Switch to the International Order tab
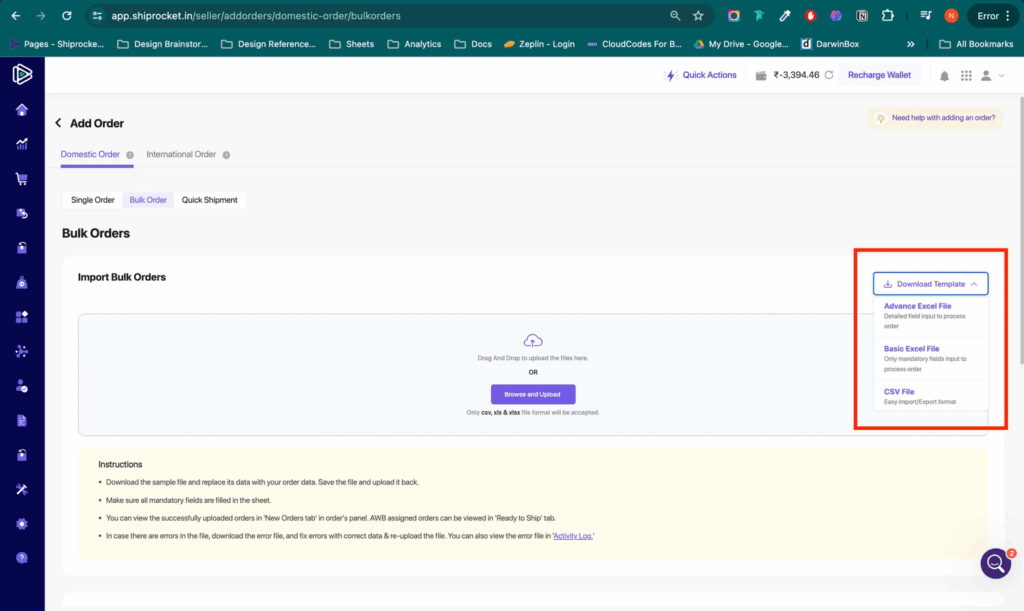1024x611 pixels. 181,155
